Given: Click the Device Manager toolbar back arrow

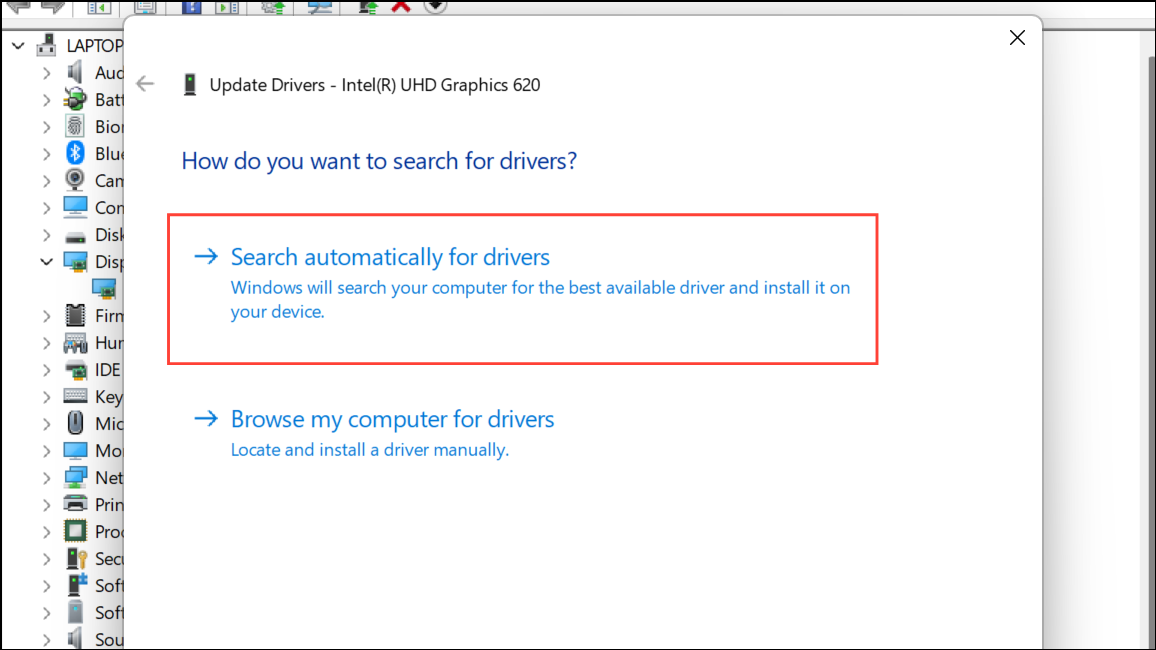Looking at the screenshot, I should tap(18, 7).
